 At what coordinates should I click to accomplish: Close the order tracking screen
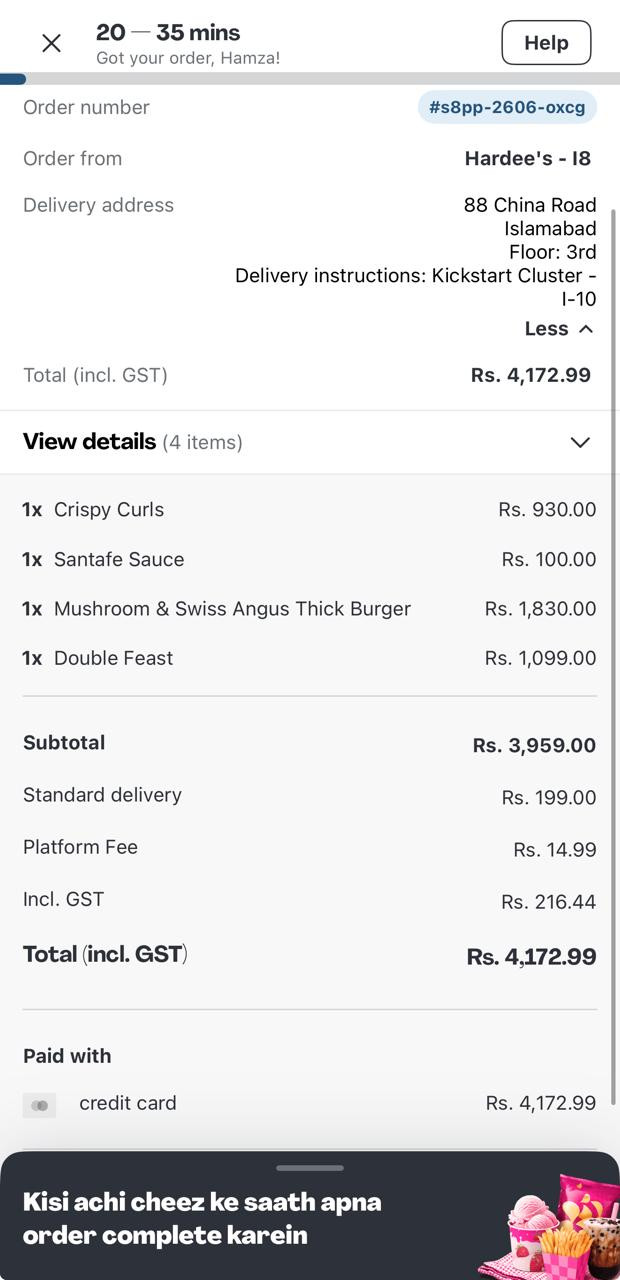pyautogui.click(x=51, y=43)
